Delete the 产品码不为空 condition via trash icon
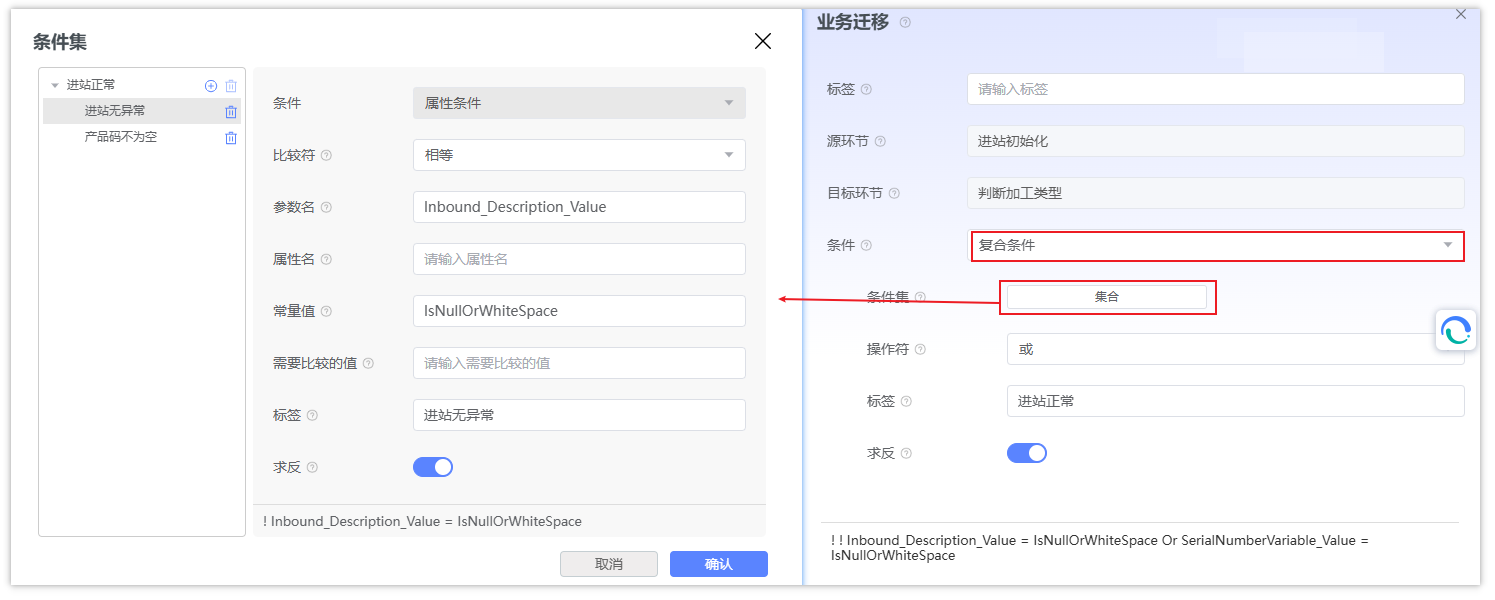This screenshot has width=1495, height=600. coord(231,138)
